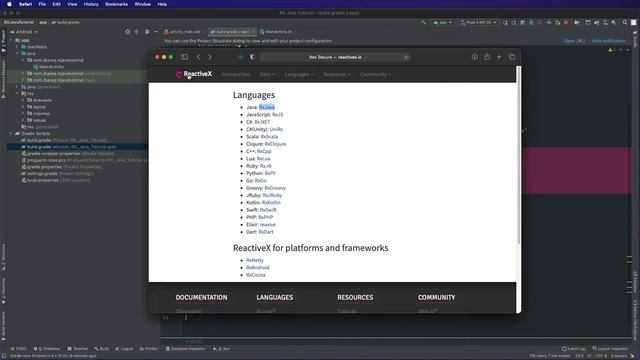
Task: Select MainActivity in project tree
Action: [51, 67]
